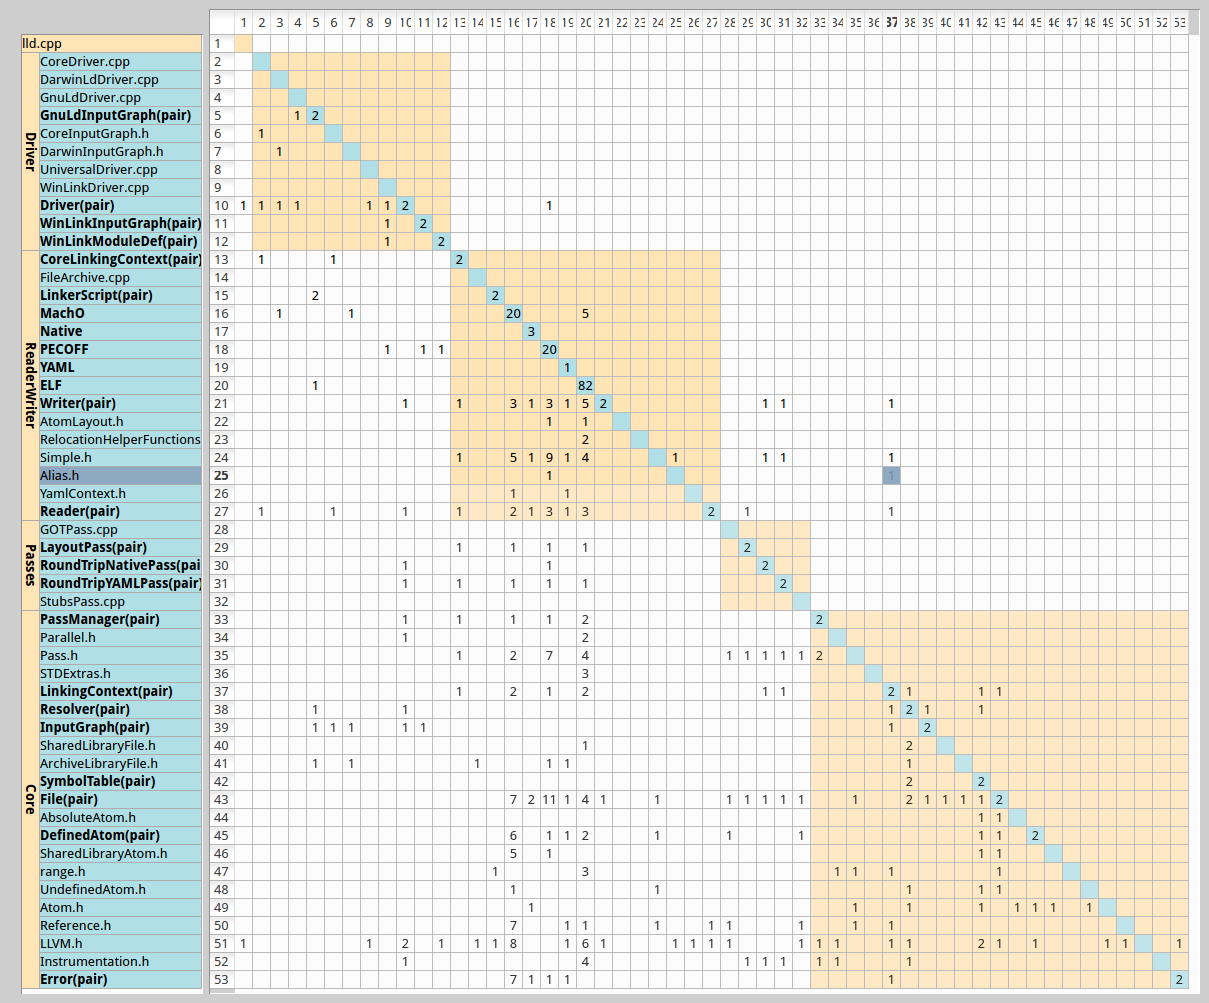Open the File(pair) row
Viewport: 1209px width, 1003px height.
[x=120, y=800]
